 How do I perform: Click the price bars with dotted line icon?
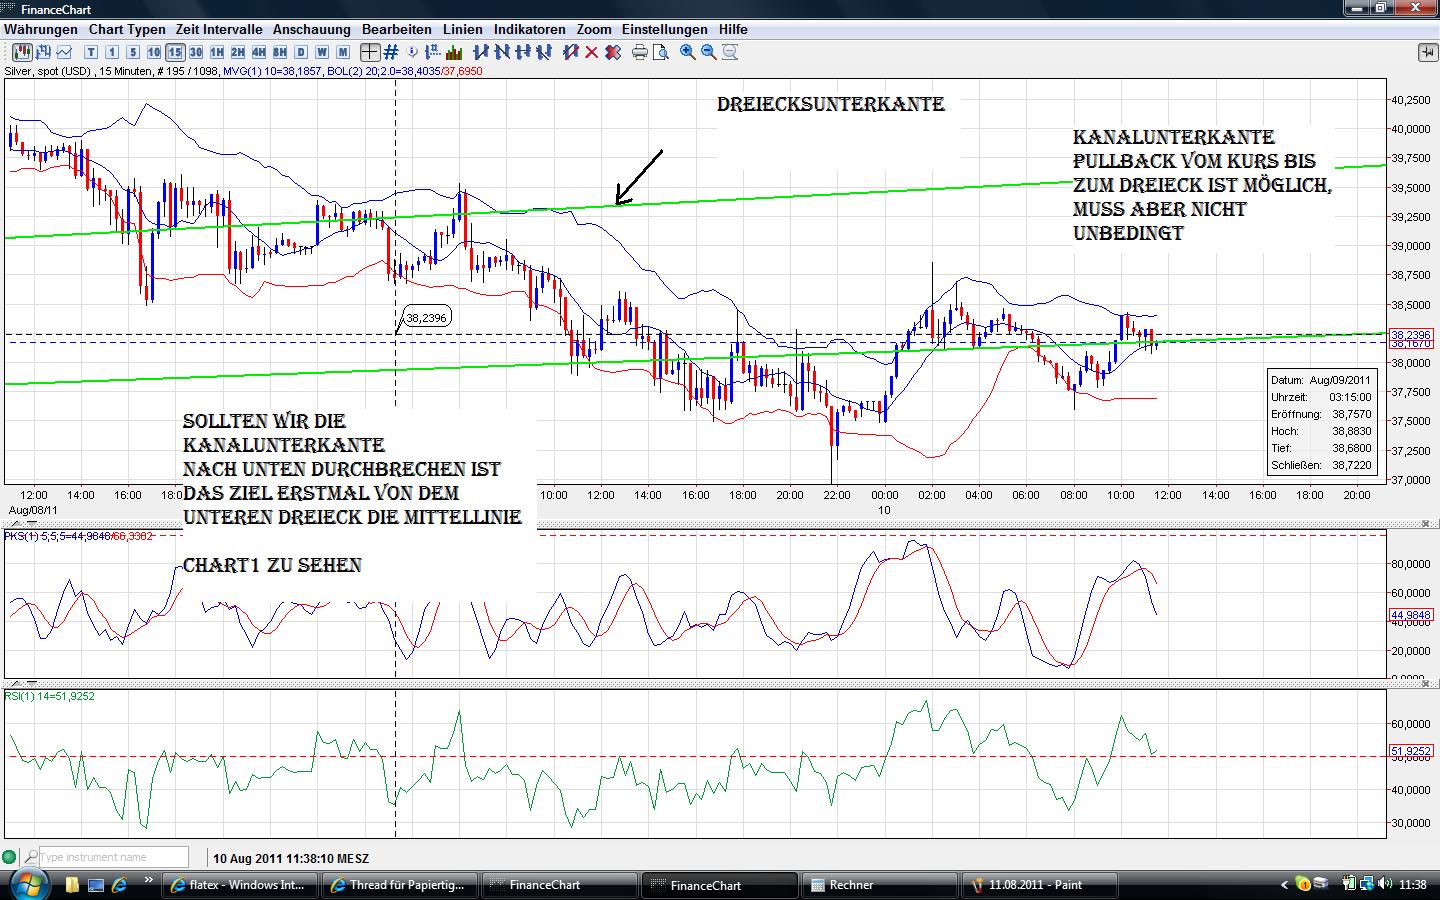click(434, 52)
